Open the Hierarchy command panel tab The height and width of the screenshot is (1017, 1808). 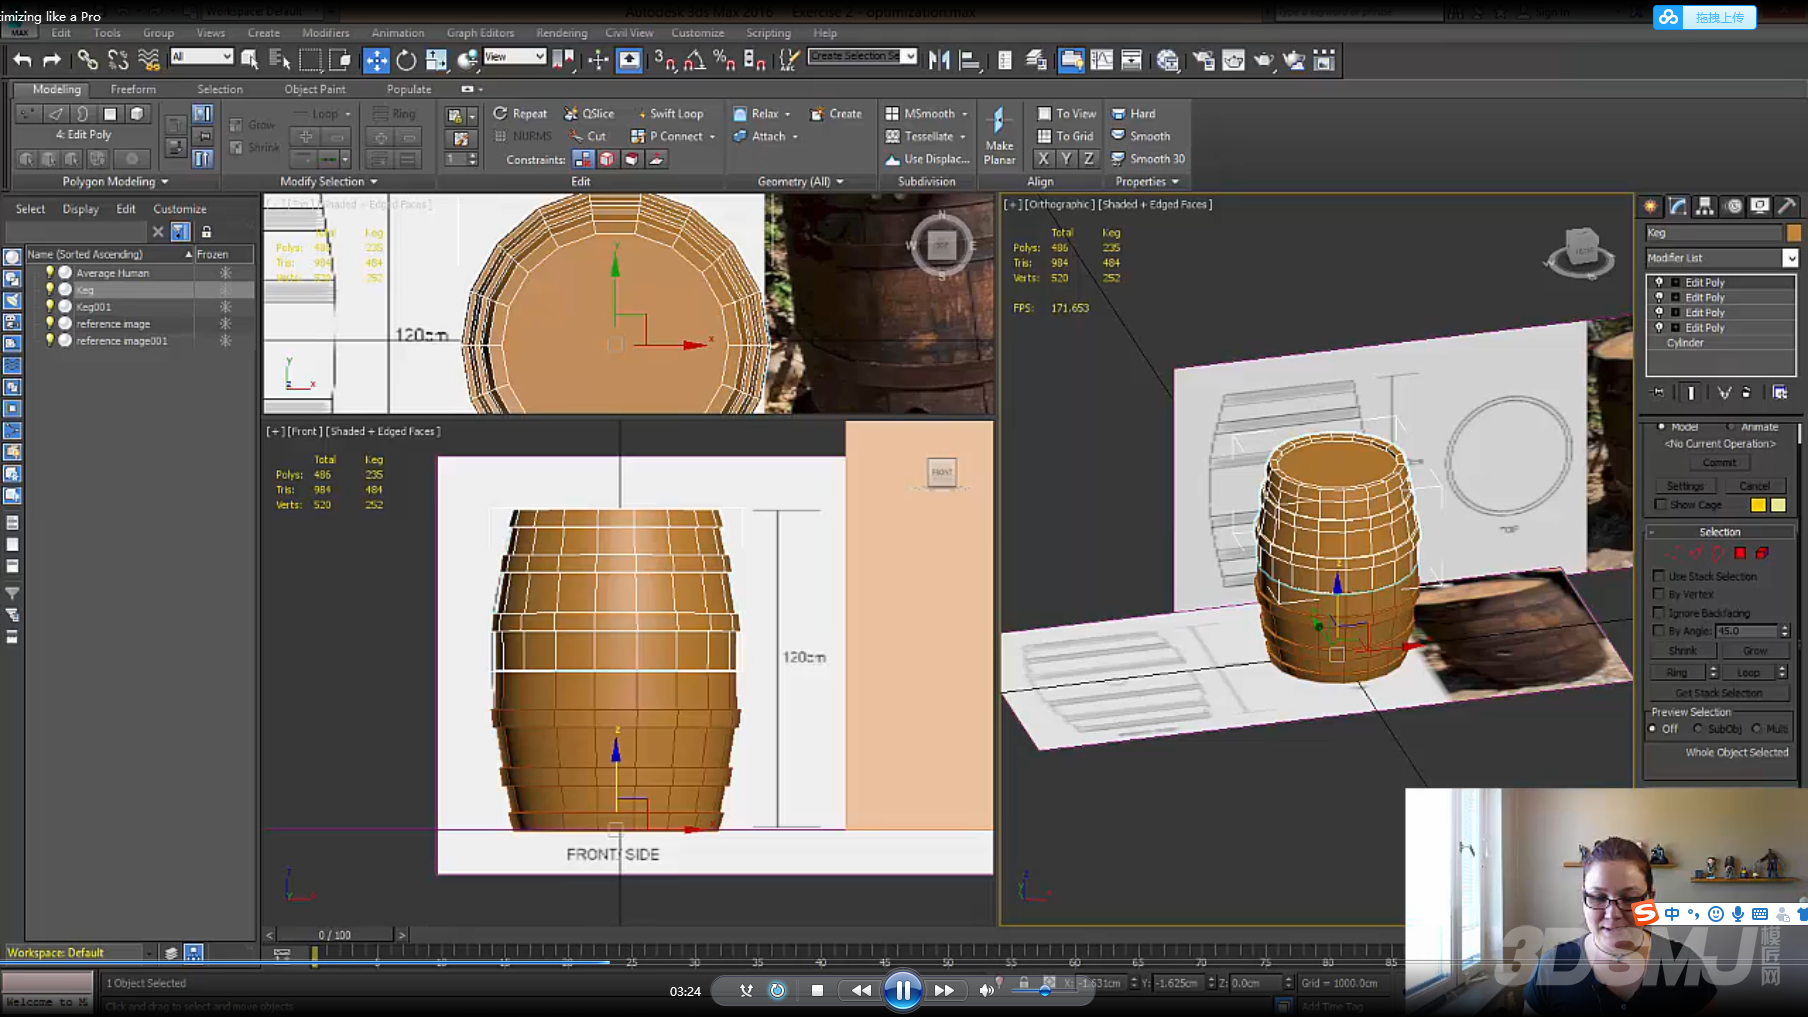click(1705, 206)
